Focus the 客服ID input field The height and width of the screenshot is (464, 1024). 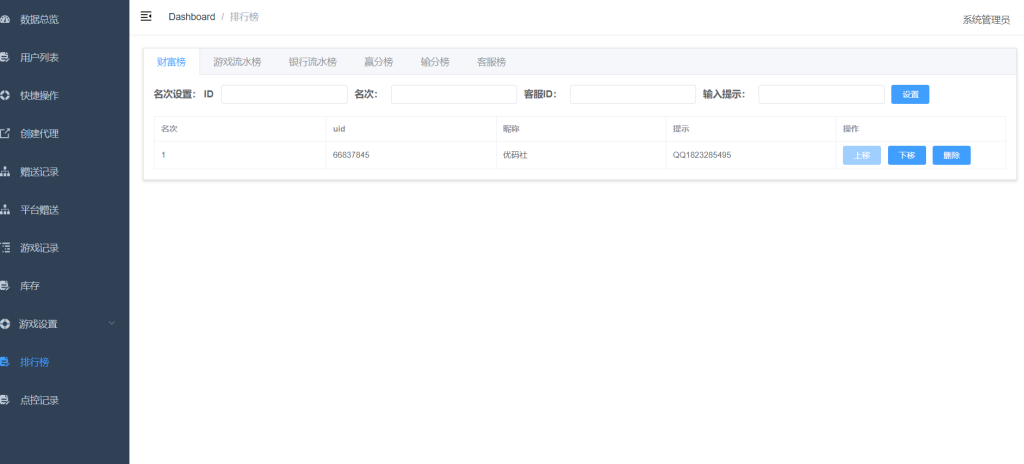(633, 94)
